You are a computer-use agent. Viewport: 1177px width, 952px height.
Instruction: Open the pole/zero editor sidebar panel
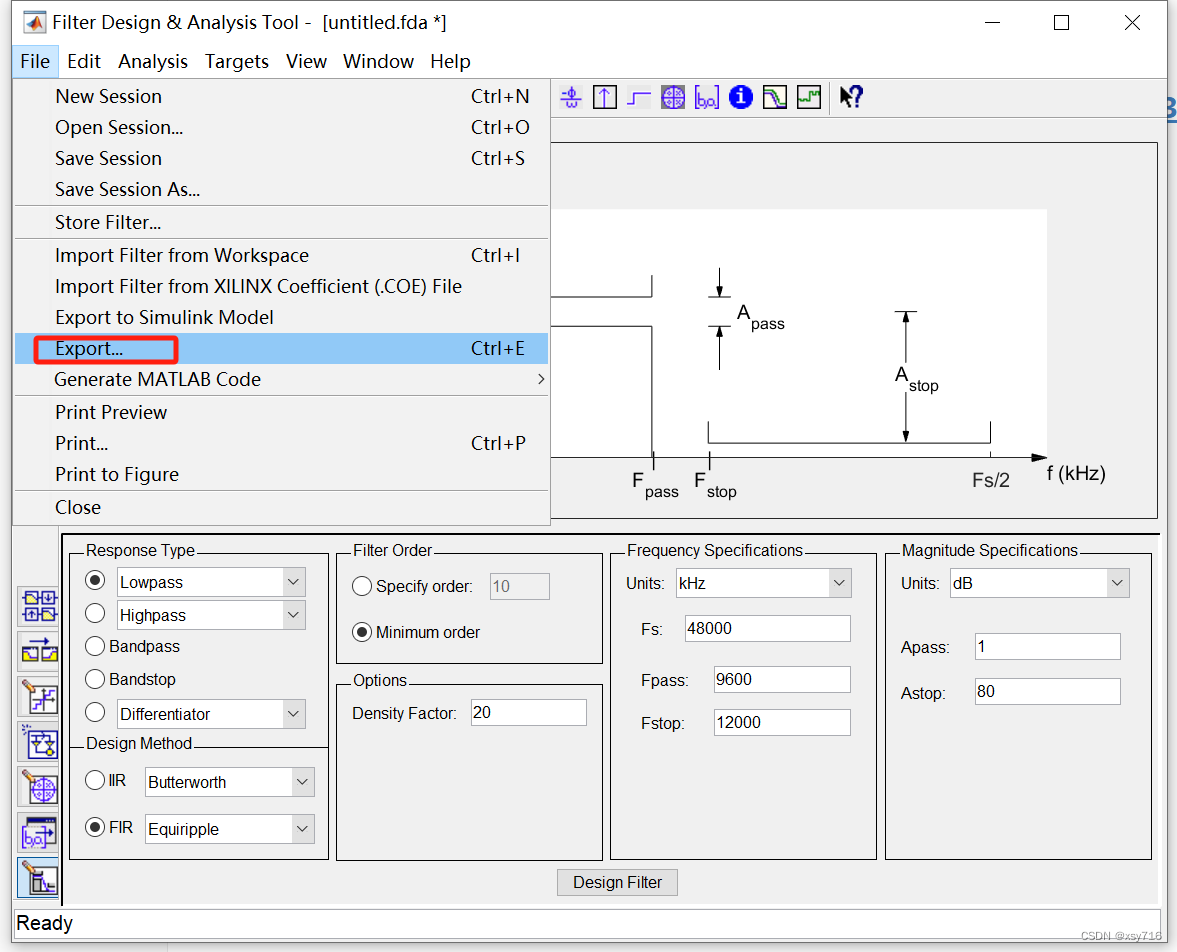coord(39,788)
